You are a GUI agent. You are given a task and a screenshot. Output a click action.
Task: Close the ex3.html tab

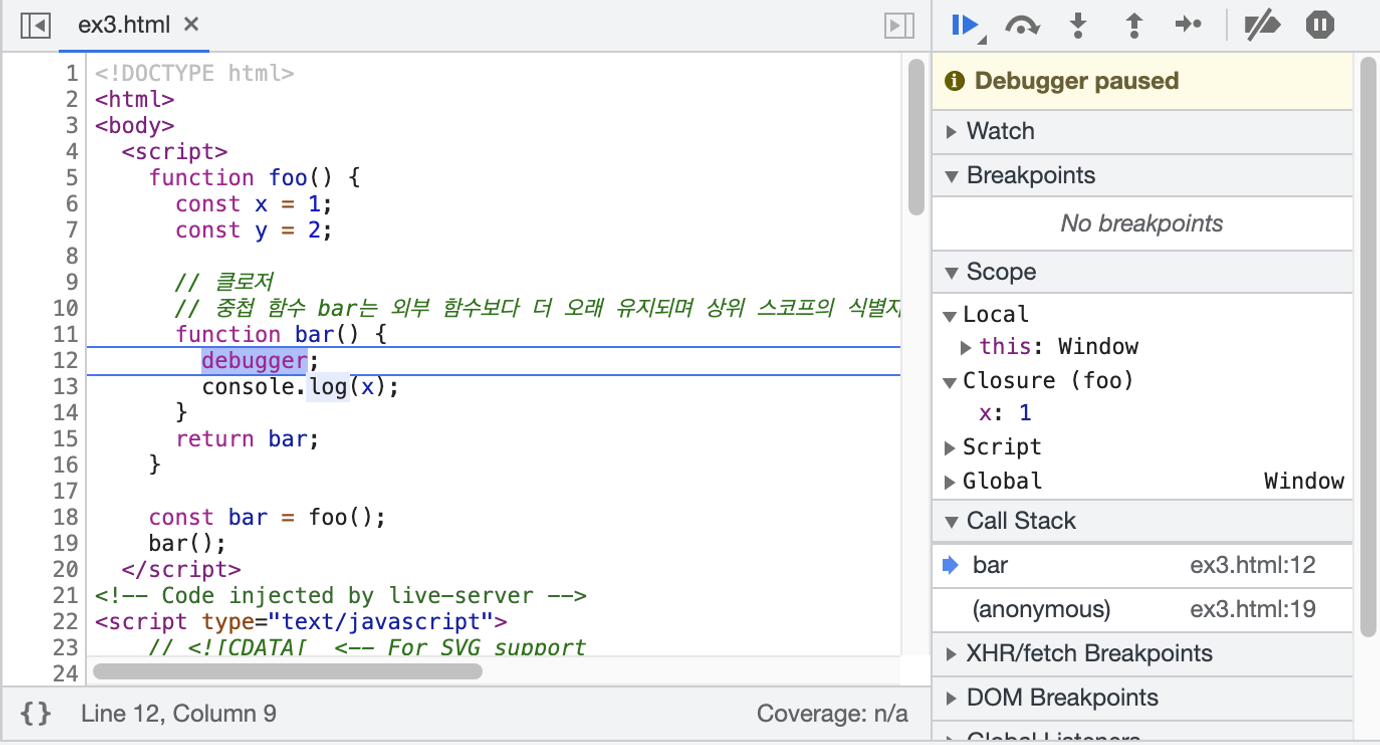click(192, 25)
